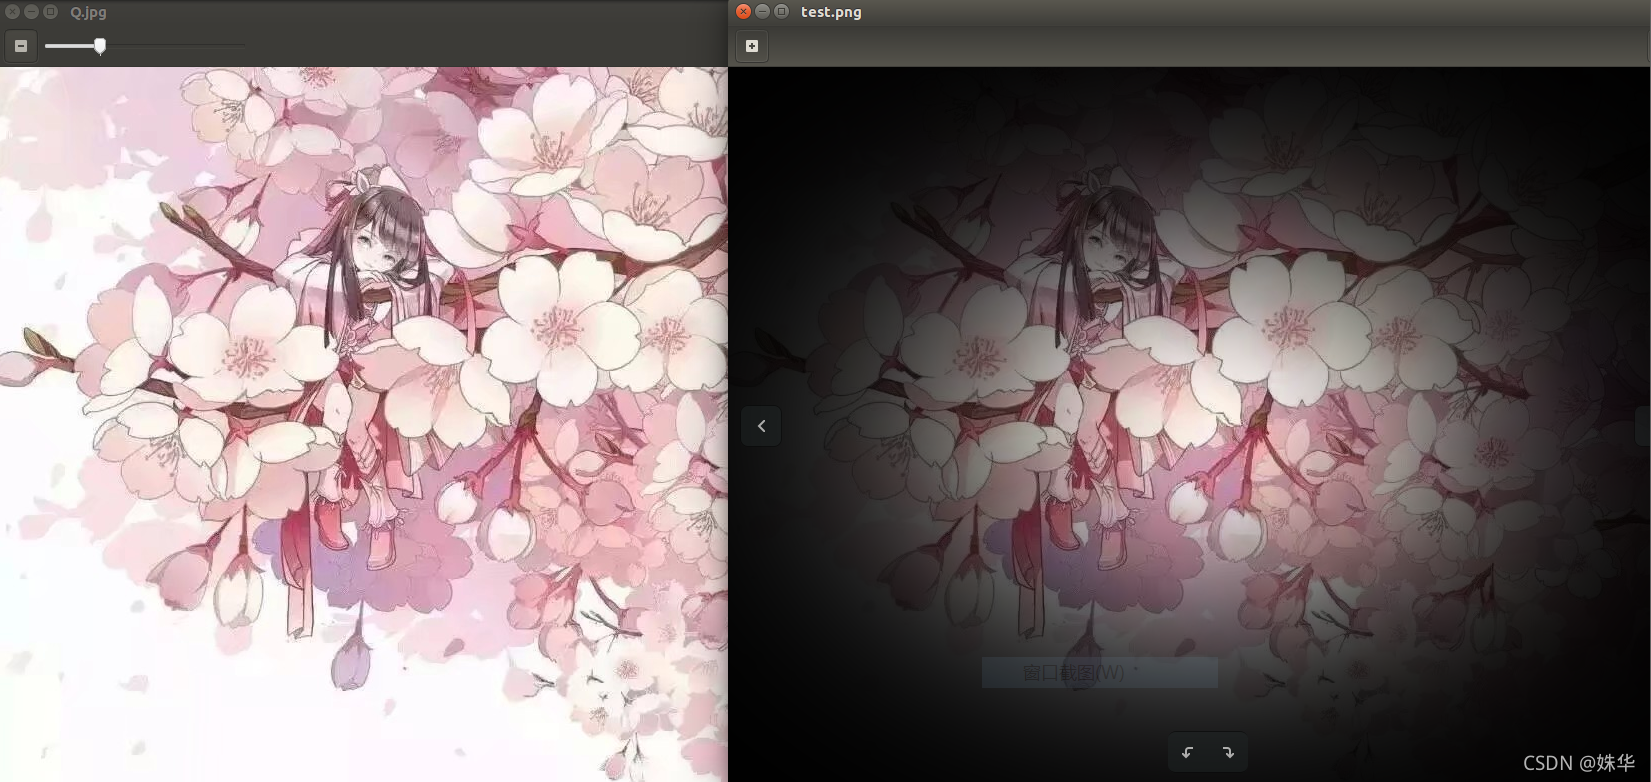This screenshot has width=1651, height=782.
Task: Click the test.png window title text
Action: coord(831,13)
